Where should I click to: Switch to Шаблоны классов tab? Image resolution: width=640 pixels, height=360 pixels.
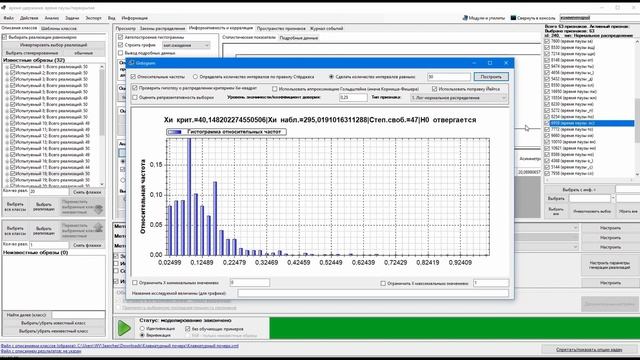59,28
